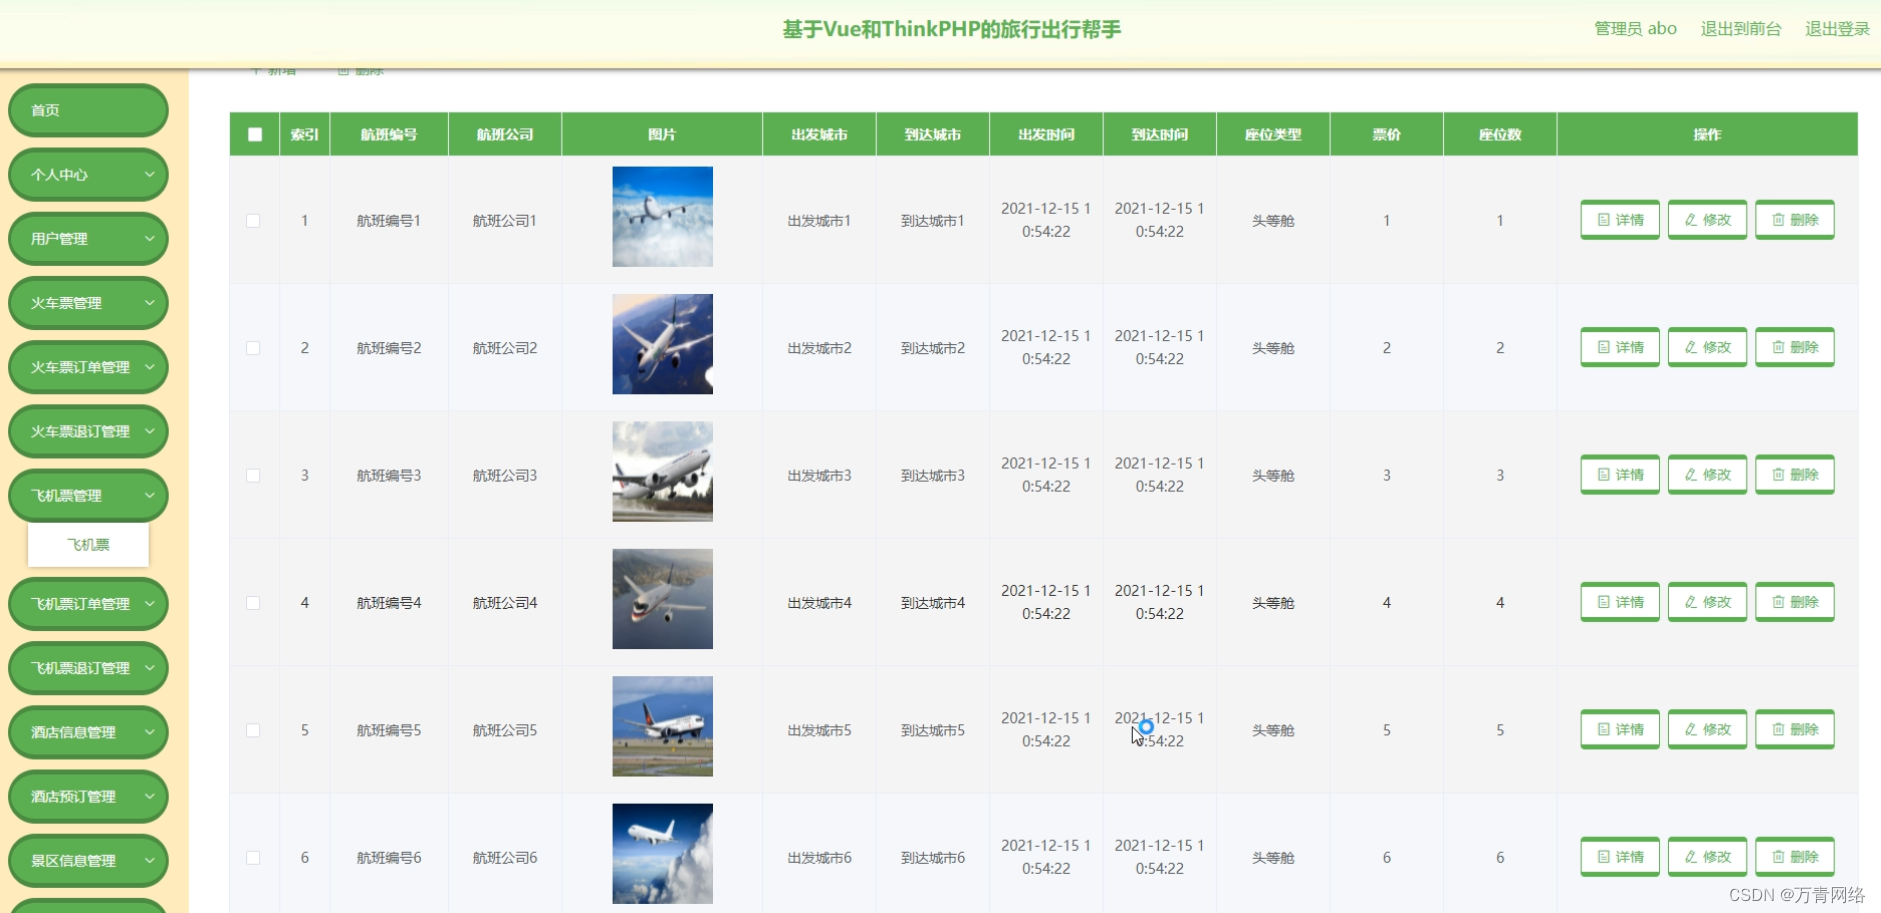Open 详情 for flight 航班编号5

1619,729
